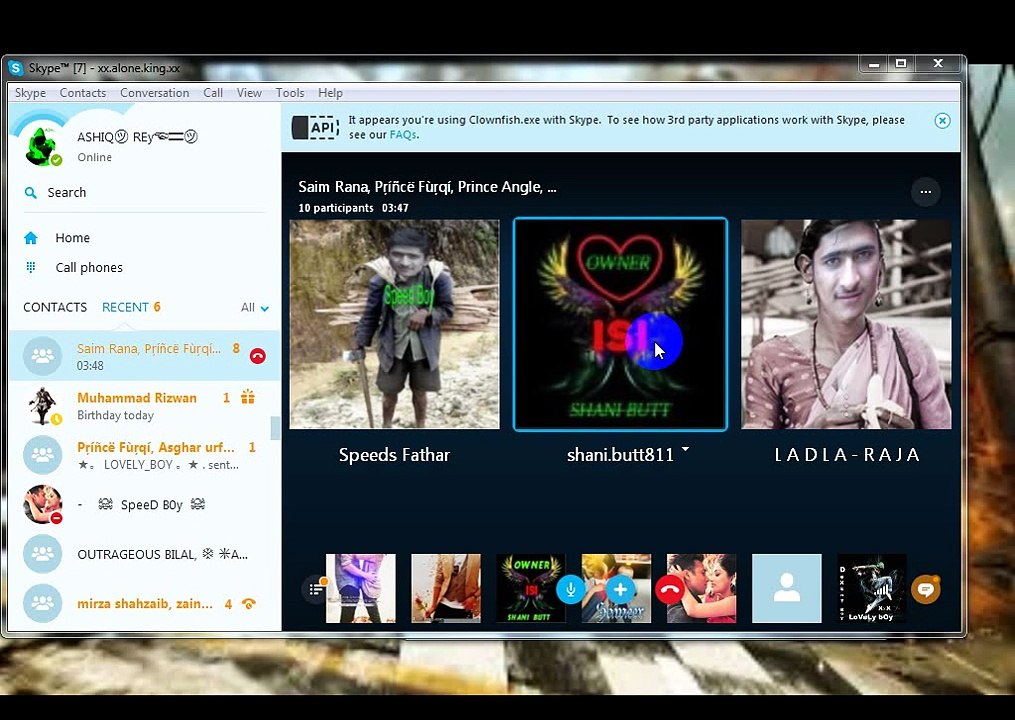Image resolution: width=1015 pixels, height=720 pixels.
Task: Open the Conversation menu
Action: click(155, 93)
